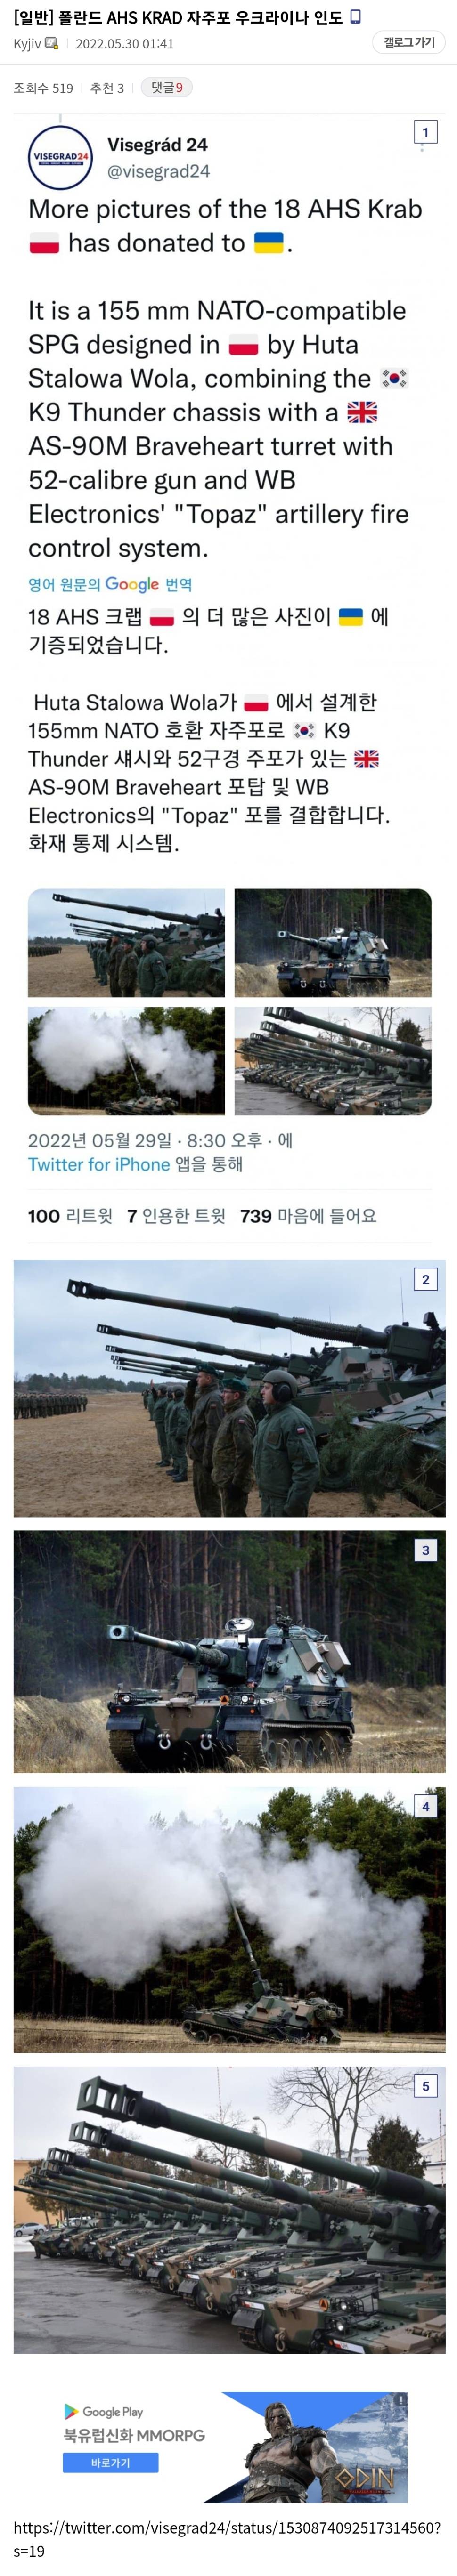The width and height of the screenshot is (457, 2576).
Task: Click image number badge 1 on the tweet
Action: point(425,132)
